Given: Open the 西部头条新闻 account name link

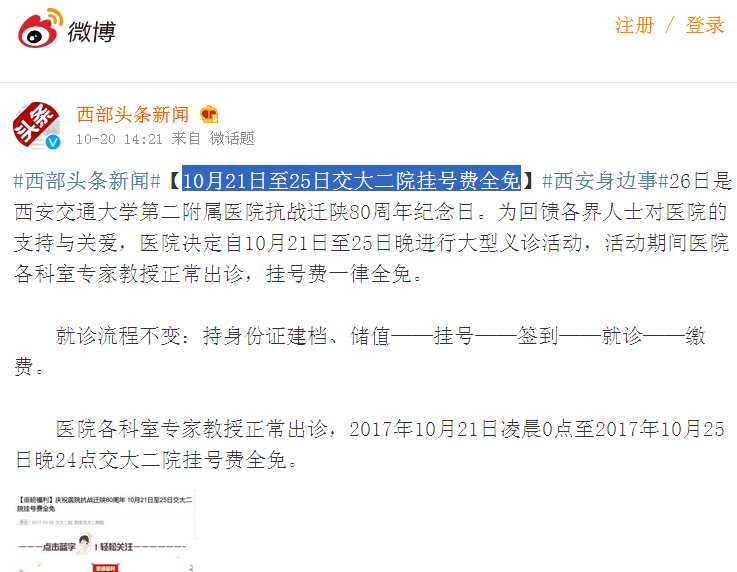Looking at the screenshot, I should click(x=133, y=115).
